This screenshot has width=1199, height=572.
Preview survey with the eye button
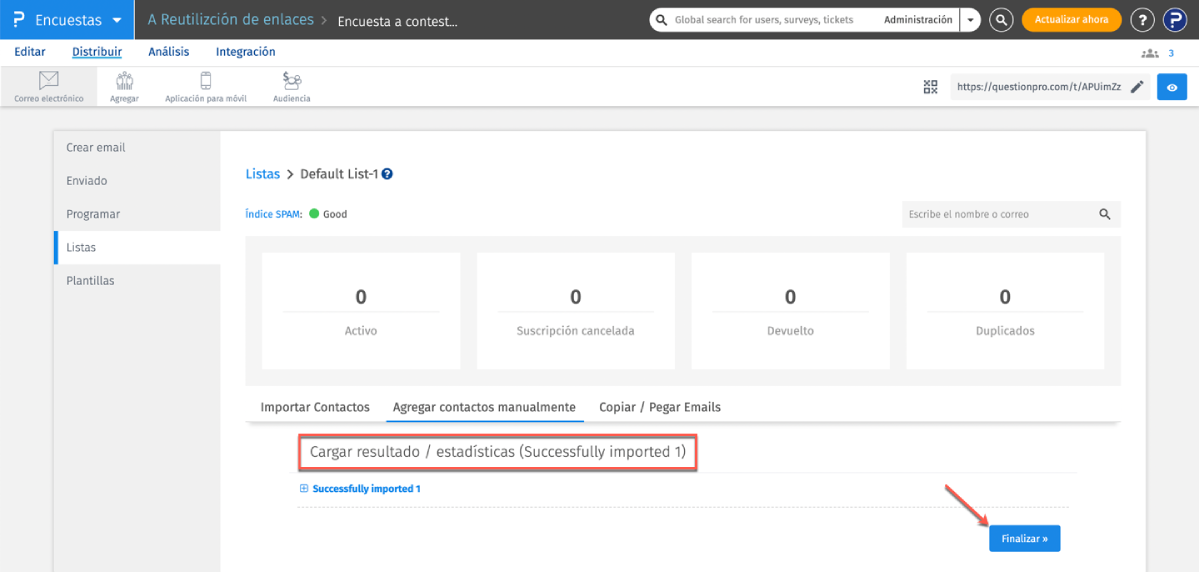tap(1171, 87)
